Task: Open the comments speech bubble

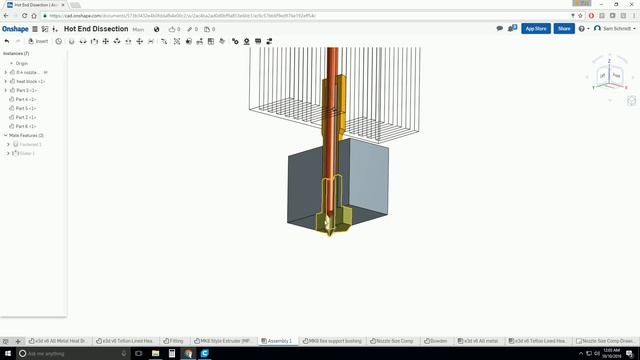Action: (x=499, y=29)
